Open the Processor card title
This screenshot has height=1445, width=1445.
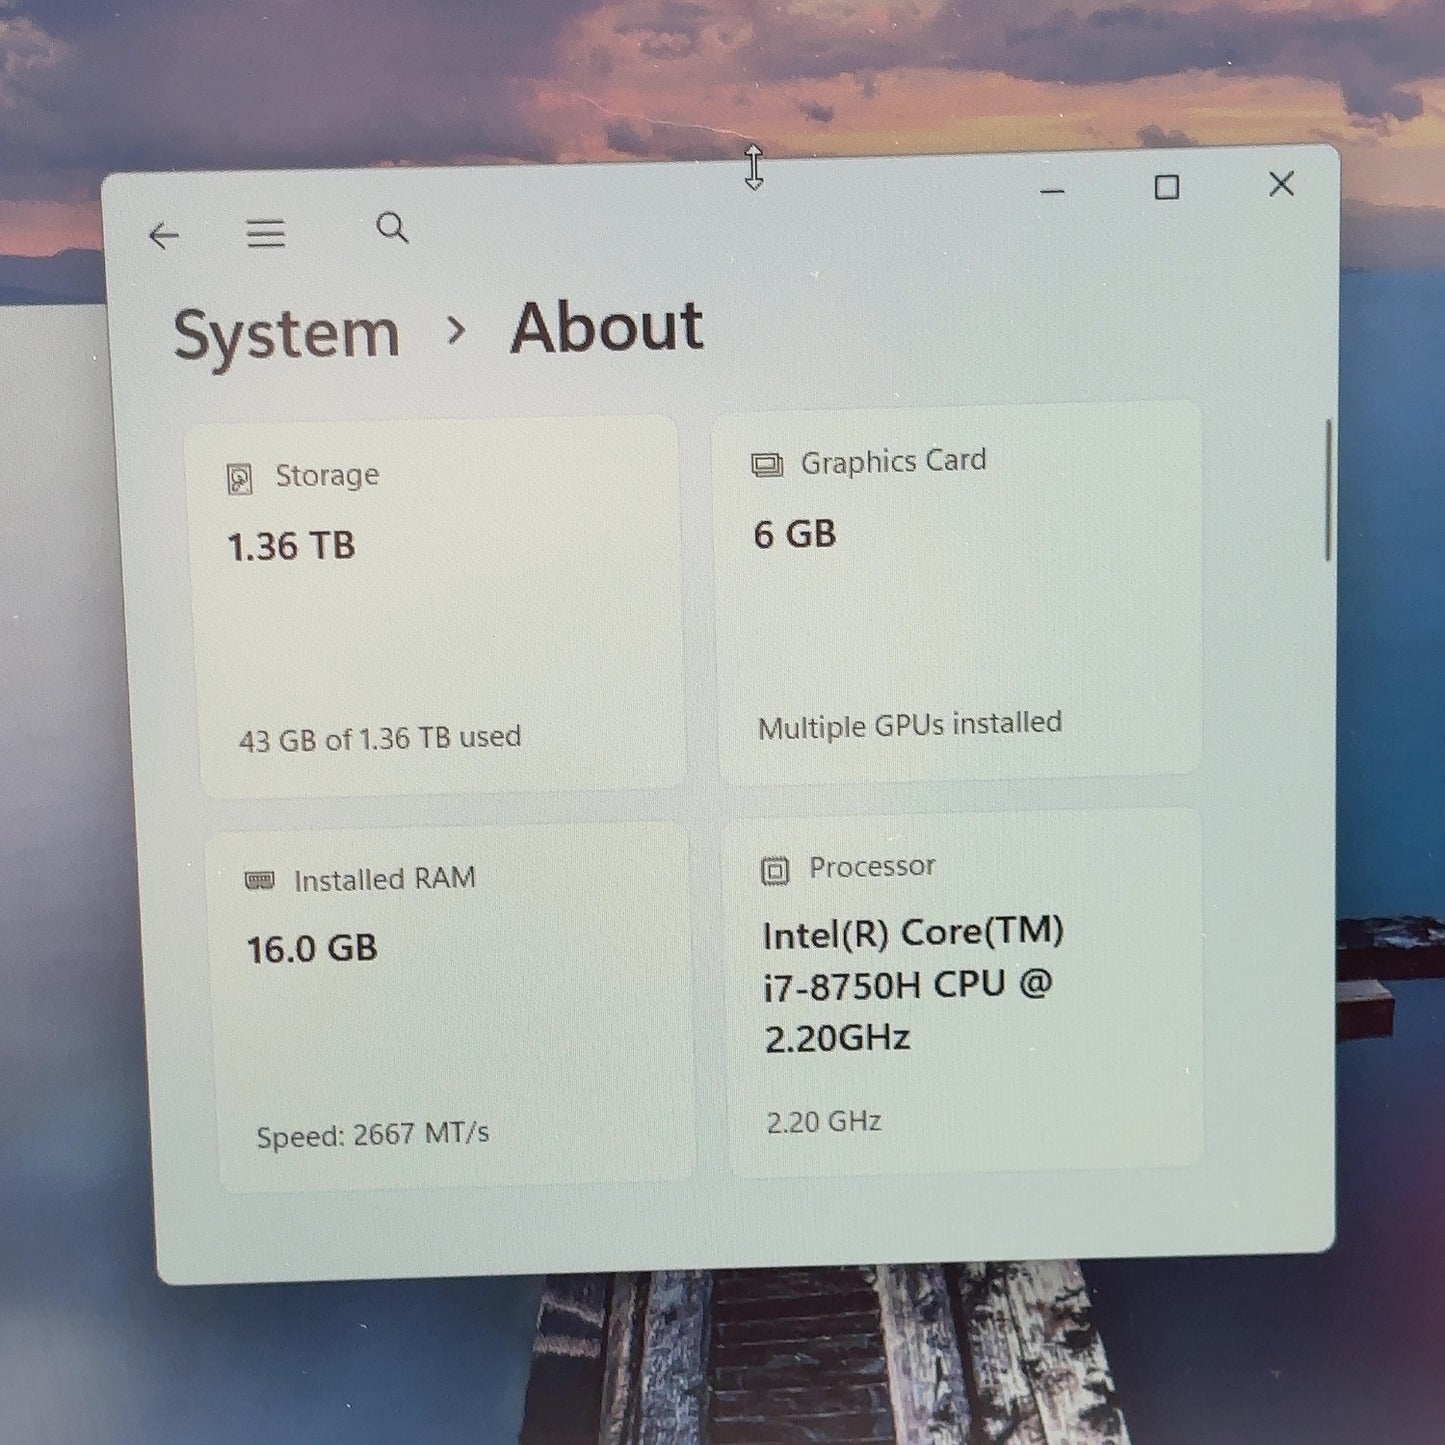[x=872, y=866]
